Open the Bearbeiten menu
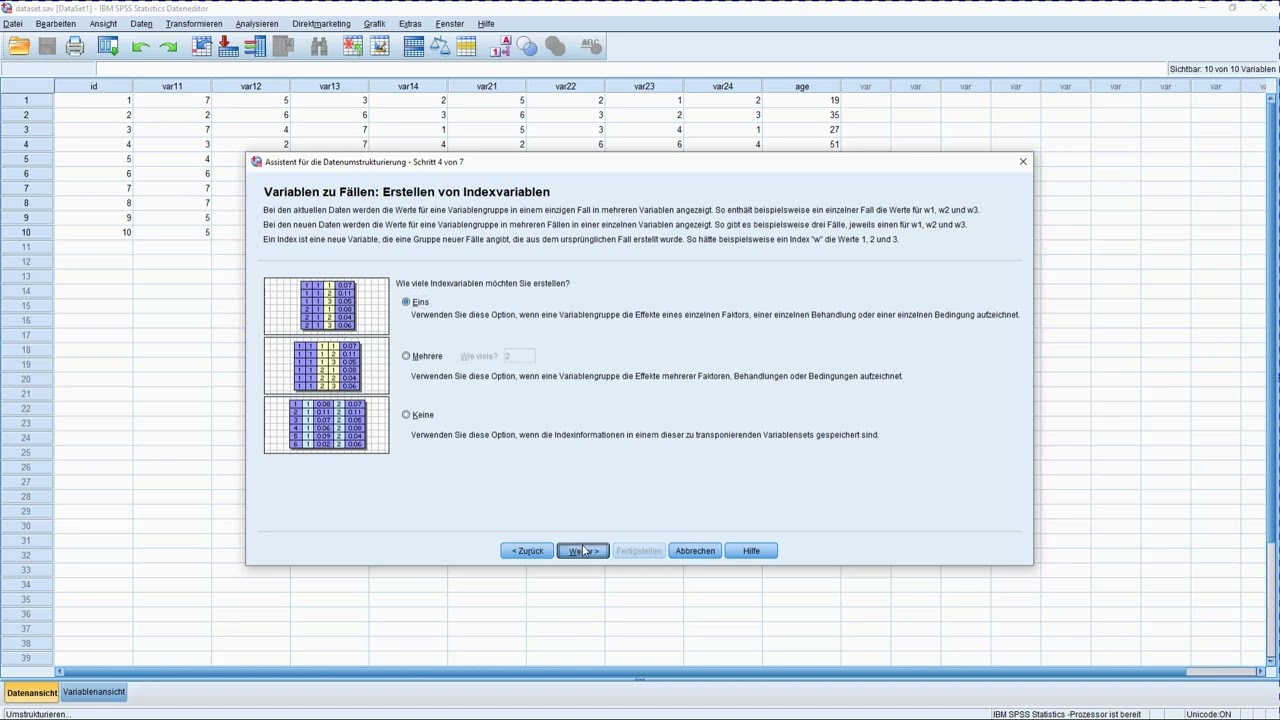This screenshot has height=720, width=1280. pyautogui.click(x=55, y=24)
